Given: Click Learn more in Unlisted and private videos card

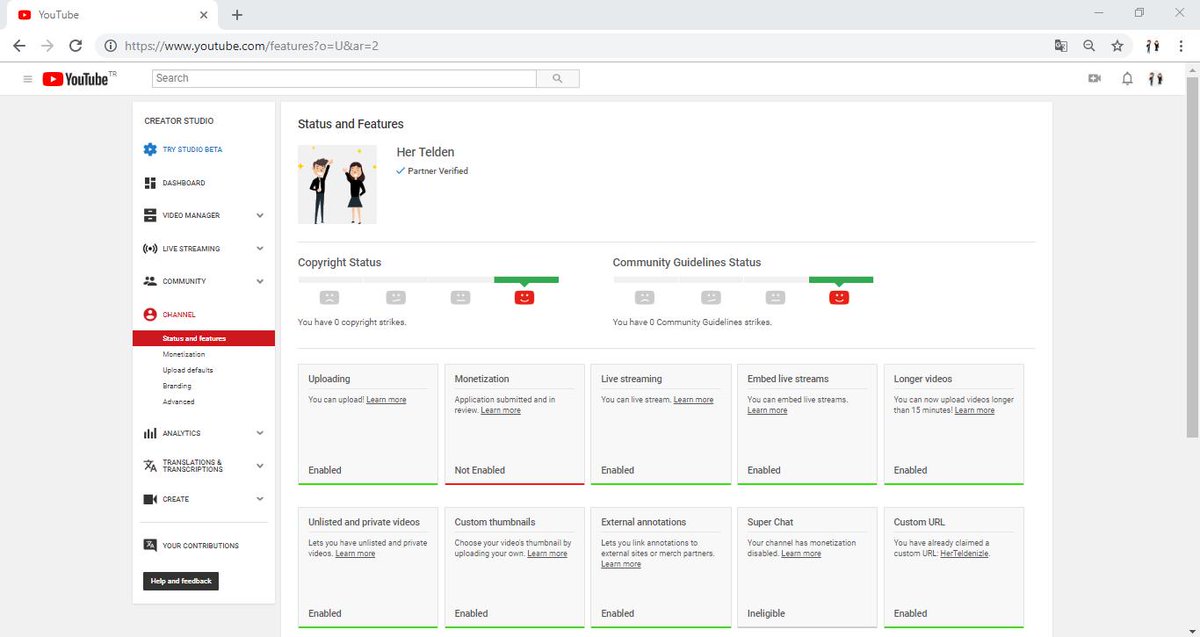Looking at the screenshot, I should point(355,553).
